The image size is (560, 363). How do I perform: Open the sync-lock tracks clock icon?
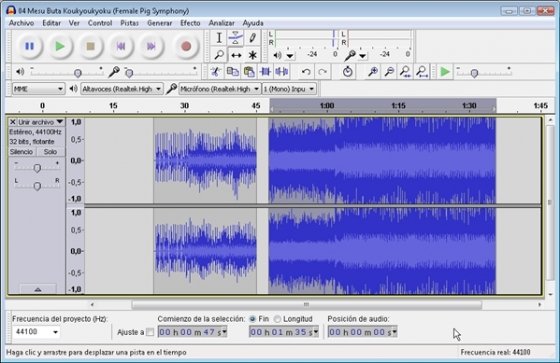coord(348,72)
